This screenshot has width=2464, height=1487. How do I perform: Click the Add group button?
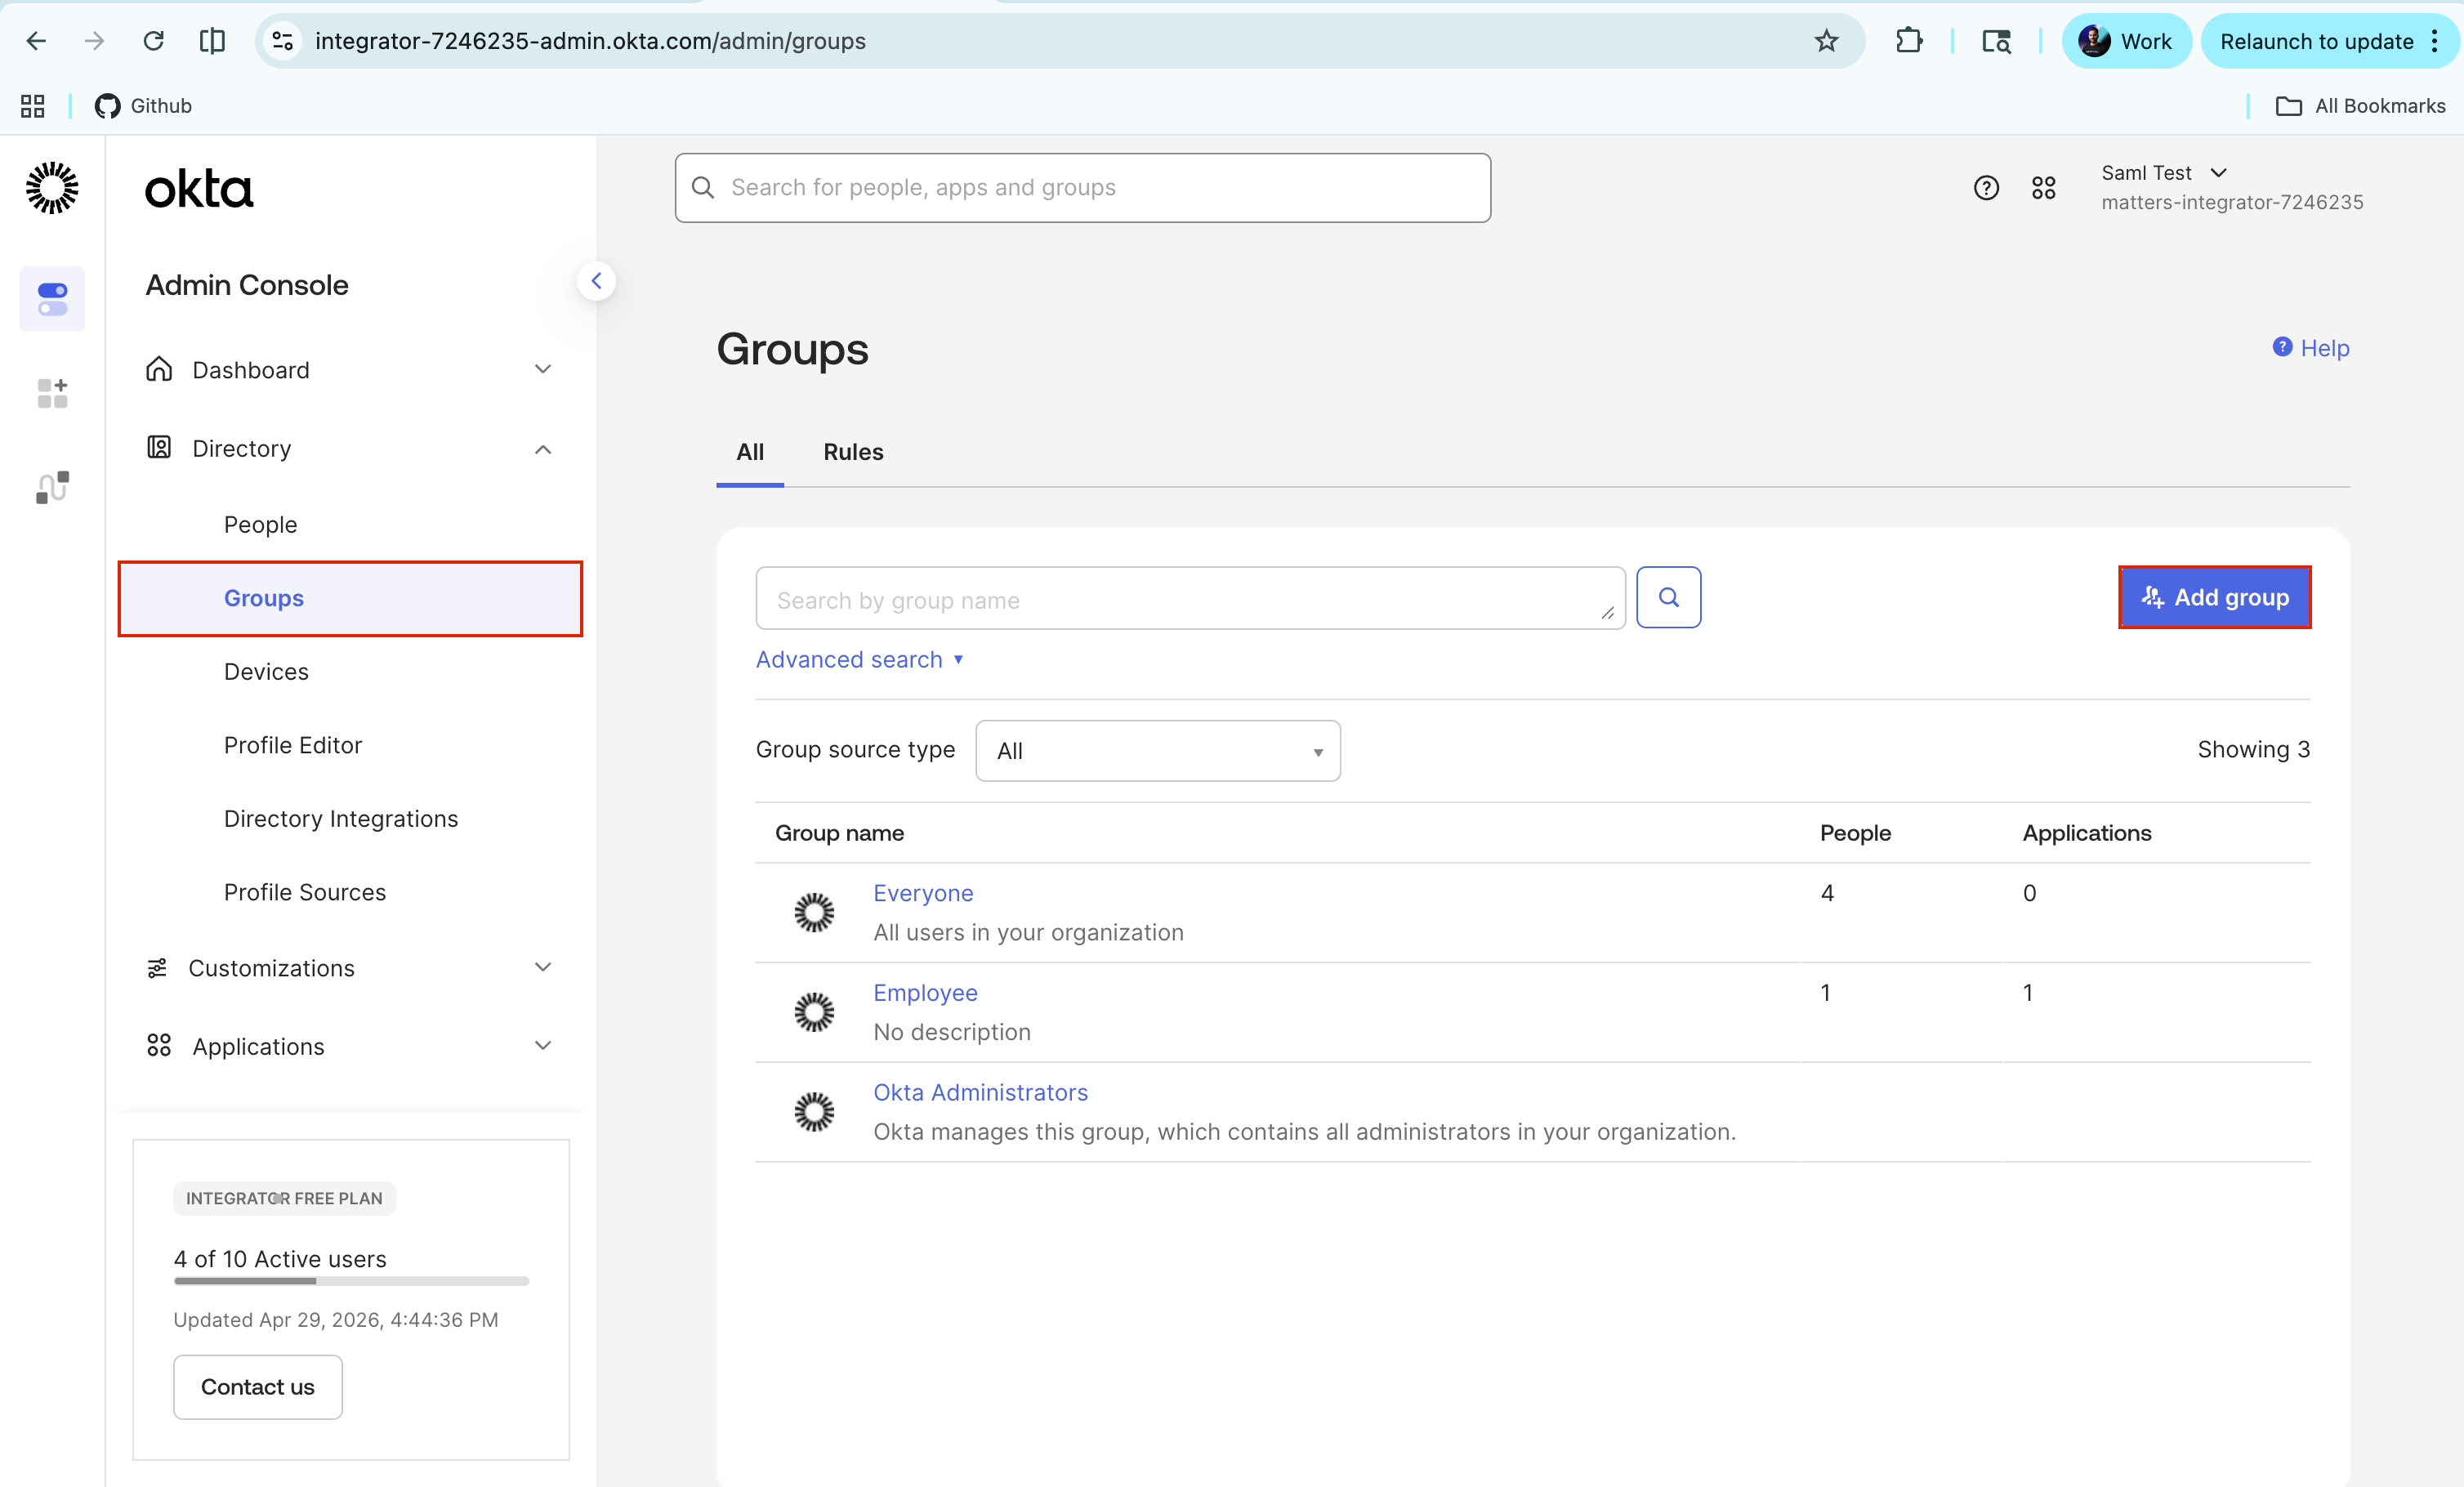2214,598
